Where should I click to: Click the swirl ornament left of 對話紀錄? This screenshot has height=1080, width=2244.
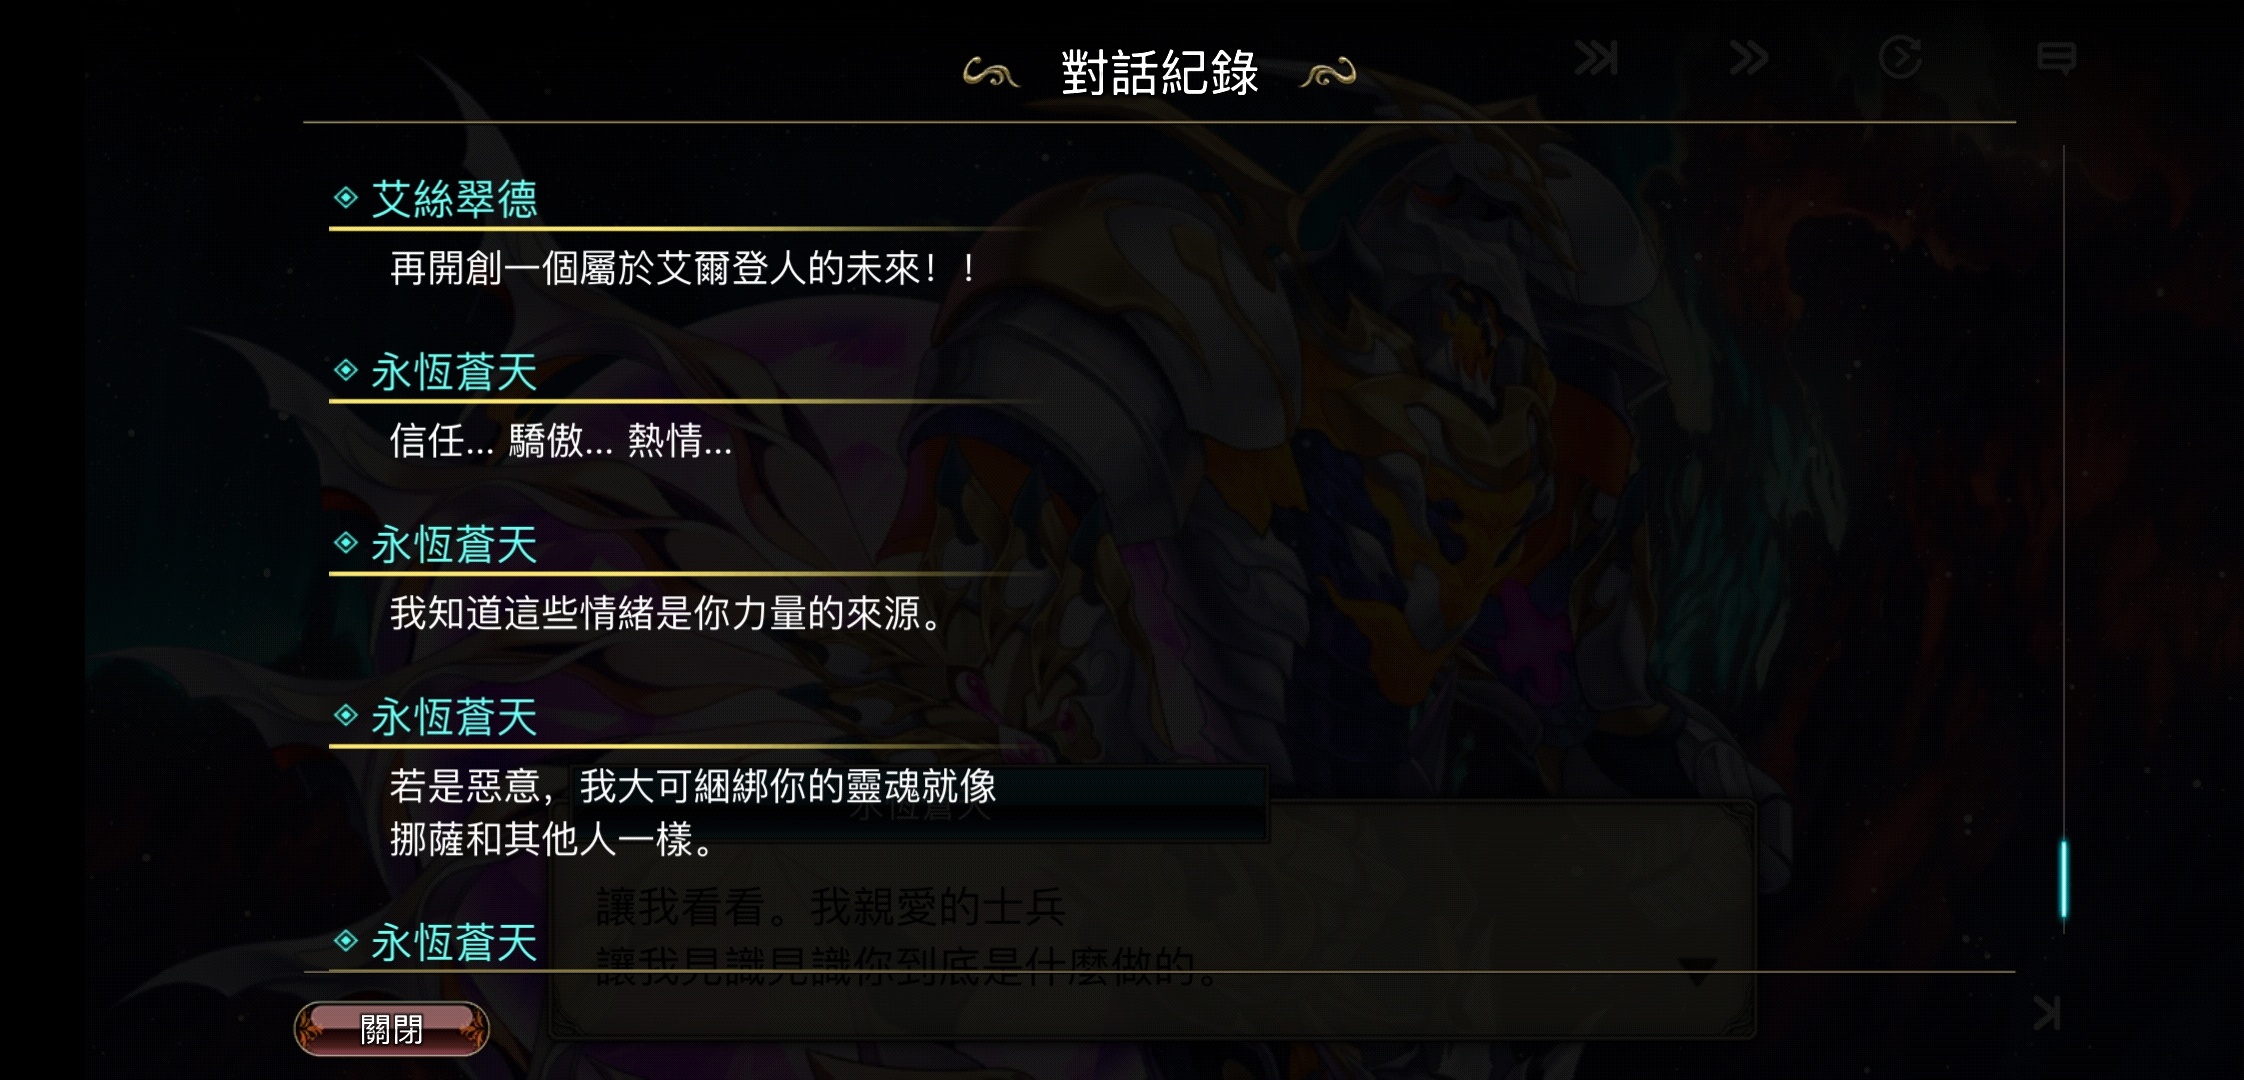coord(990,73)
